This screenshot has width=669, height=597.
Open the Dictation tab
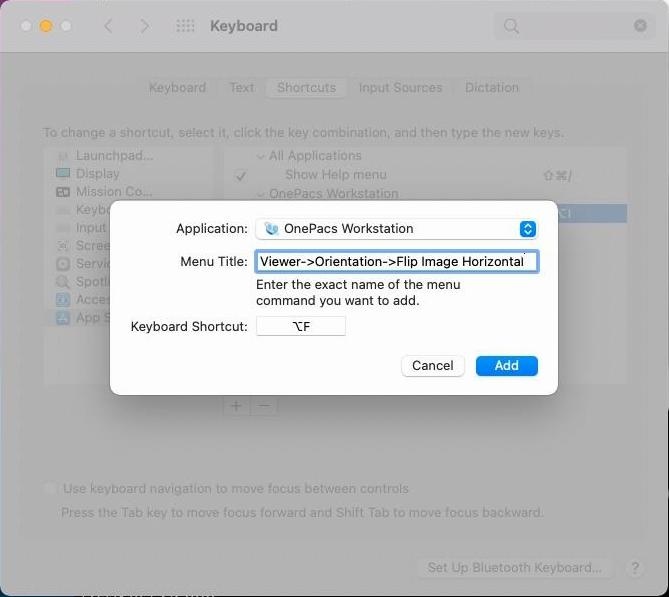(x=492, y=87)
